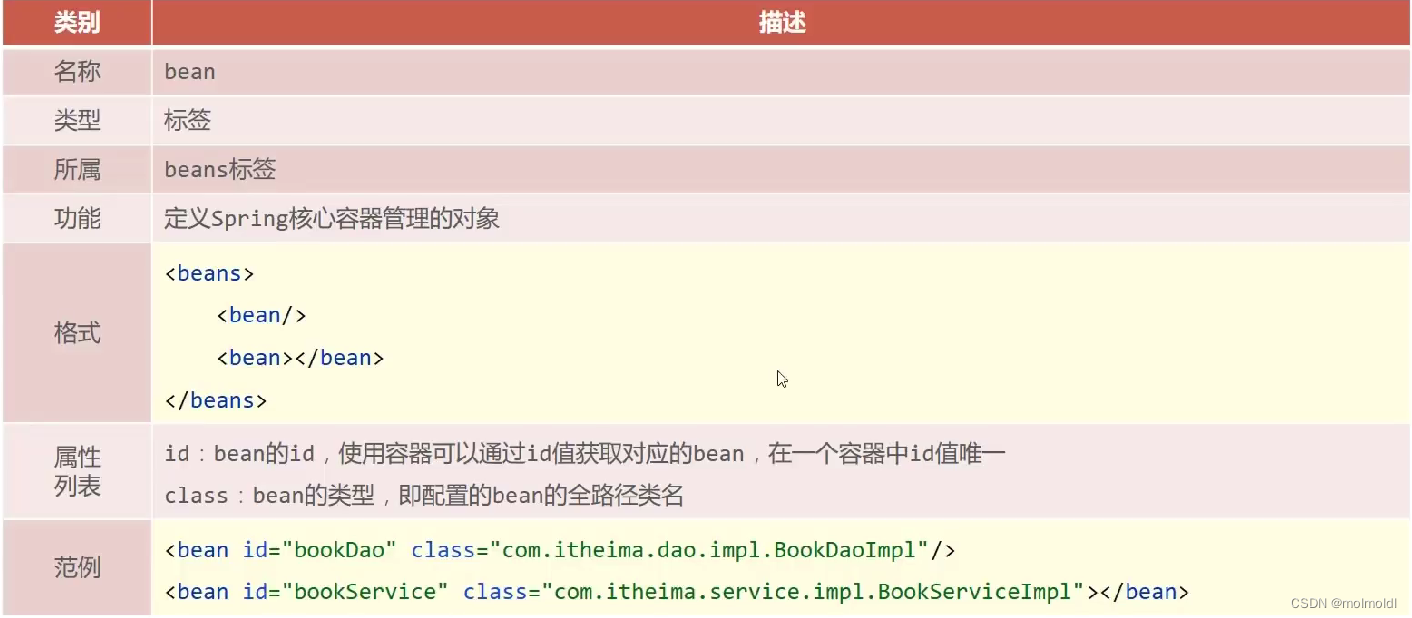Click the bookDao example bean code
The image size is (1412, 618).
click(x=560, y=548)
